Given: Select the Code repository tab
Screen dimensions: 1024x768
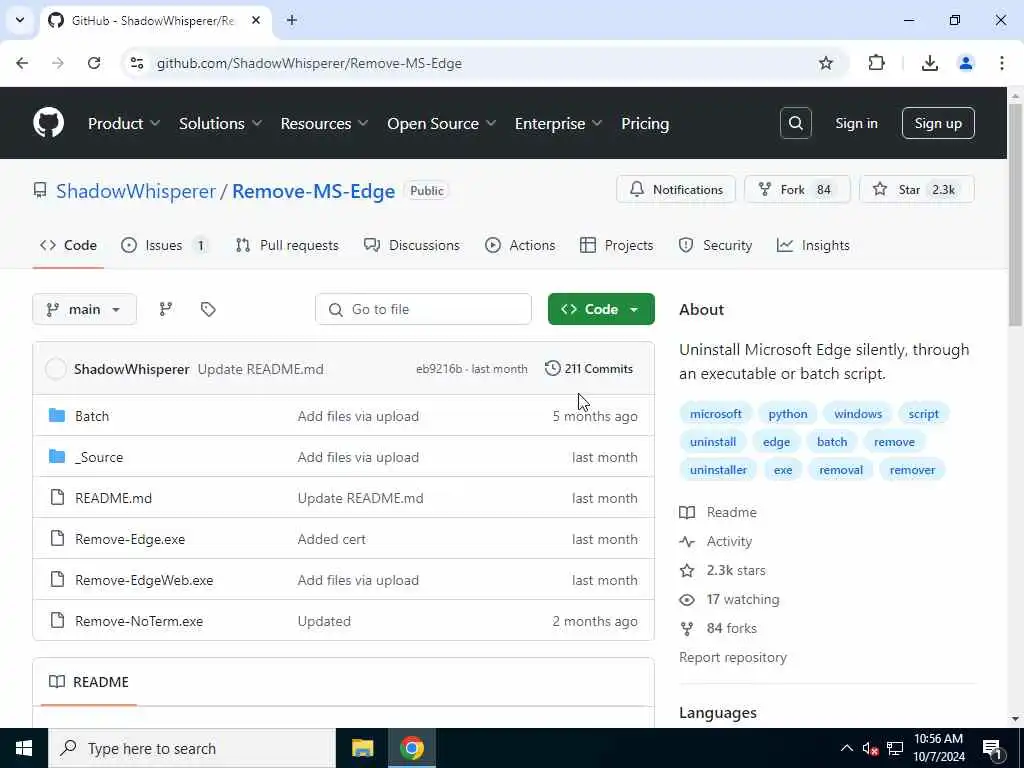Looking at the screenshot, I should (68, 246).
